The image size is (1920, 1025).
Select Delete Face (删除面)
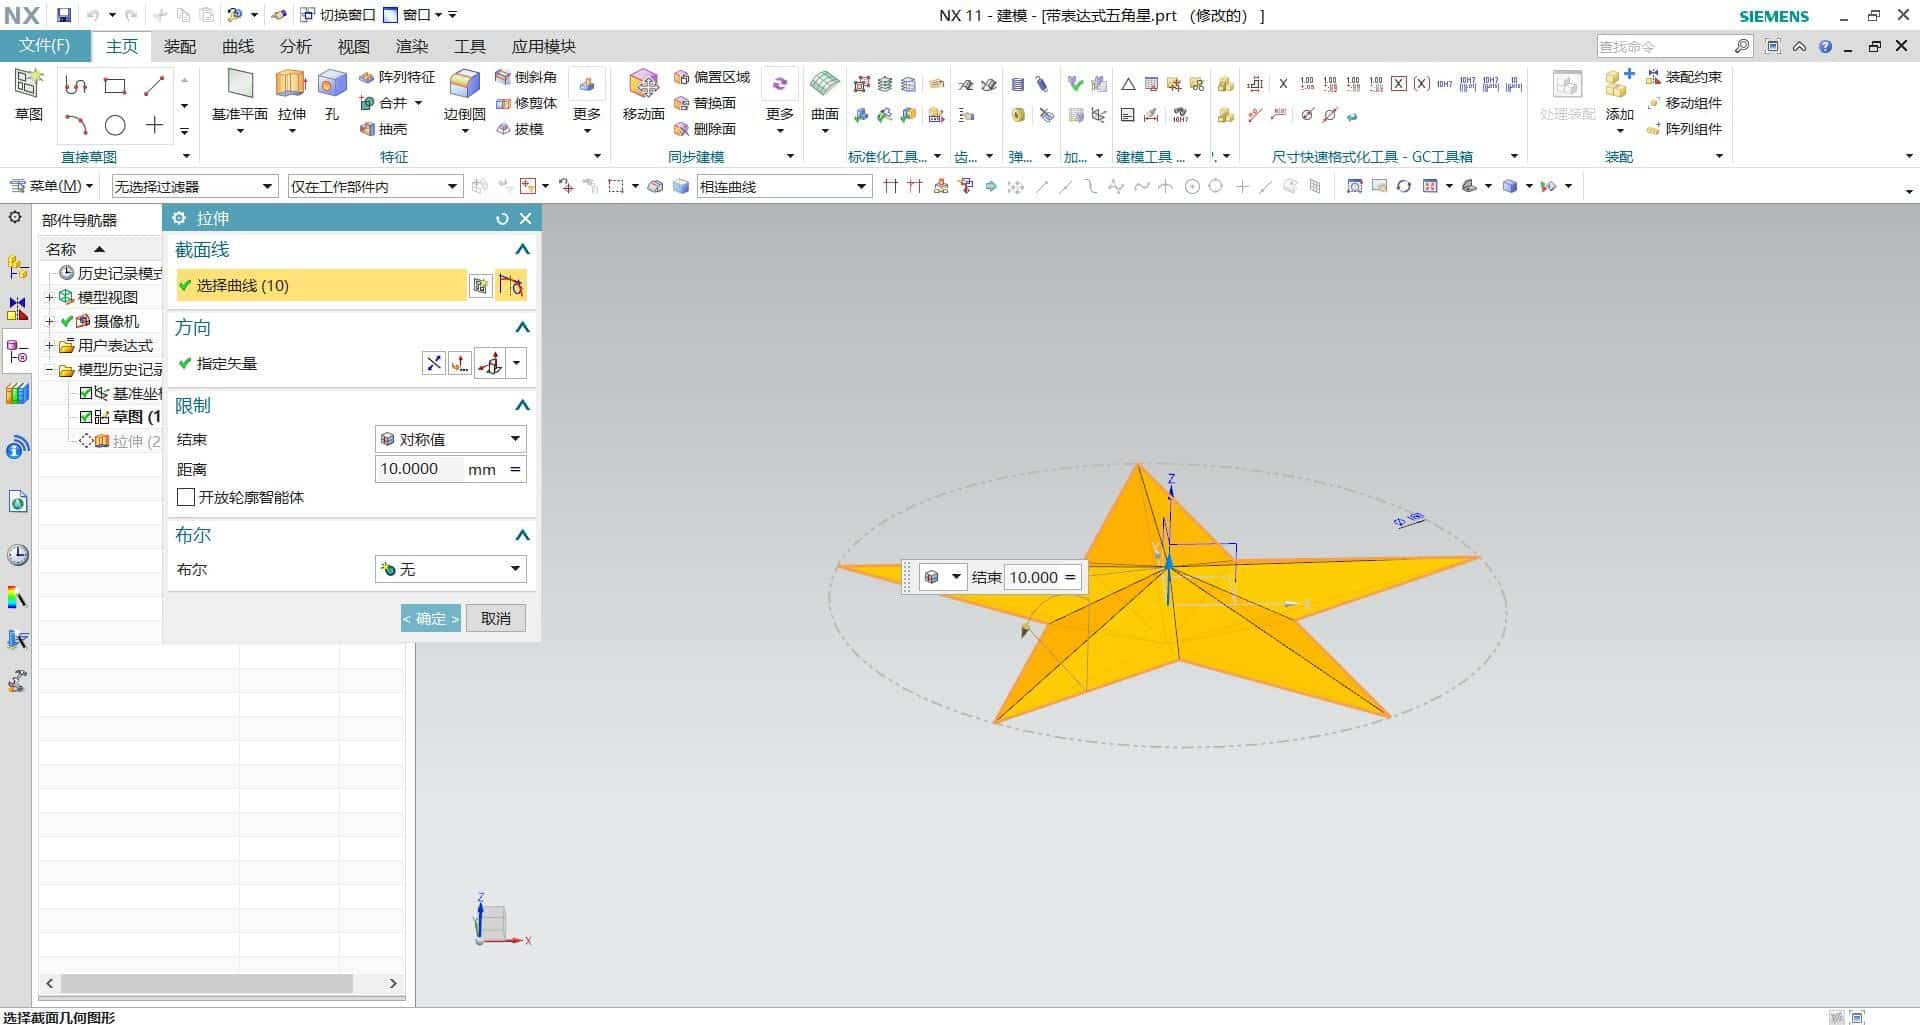click(x=705, y=129)
